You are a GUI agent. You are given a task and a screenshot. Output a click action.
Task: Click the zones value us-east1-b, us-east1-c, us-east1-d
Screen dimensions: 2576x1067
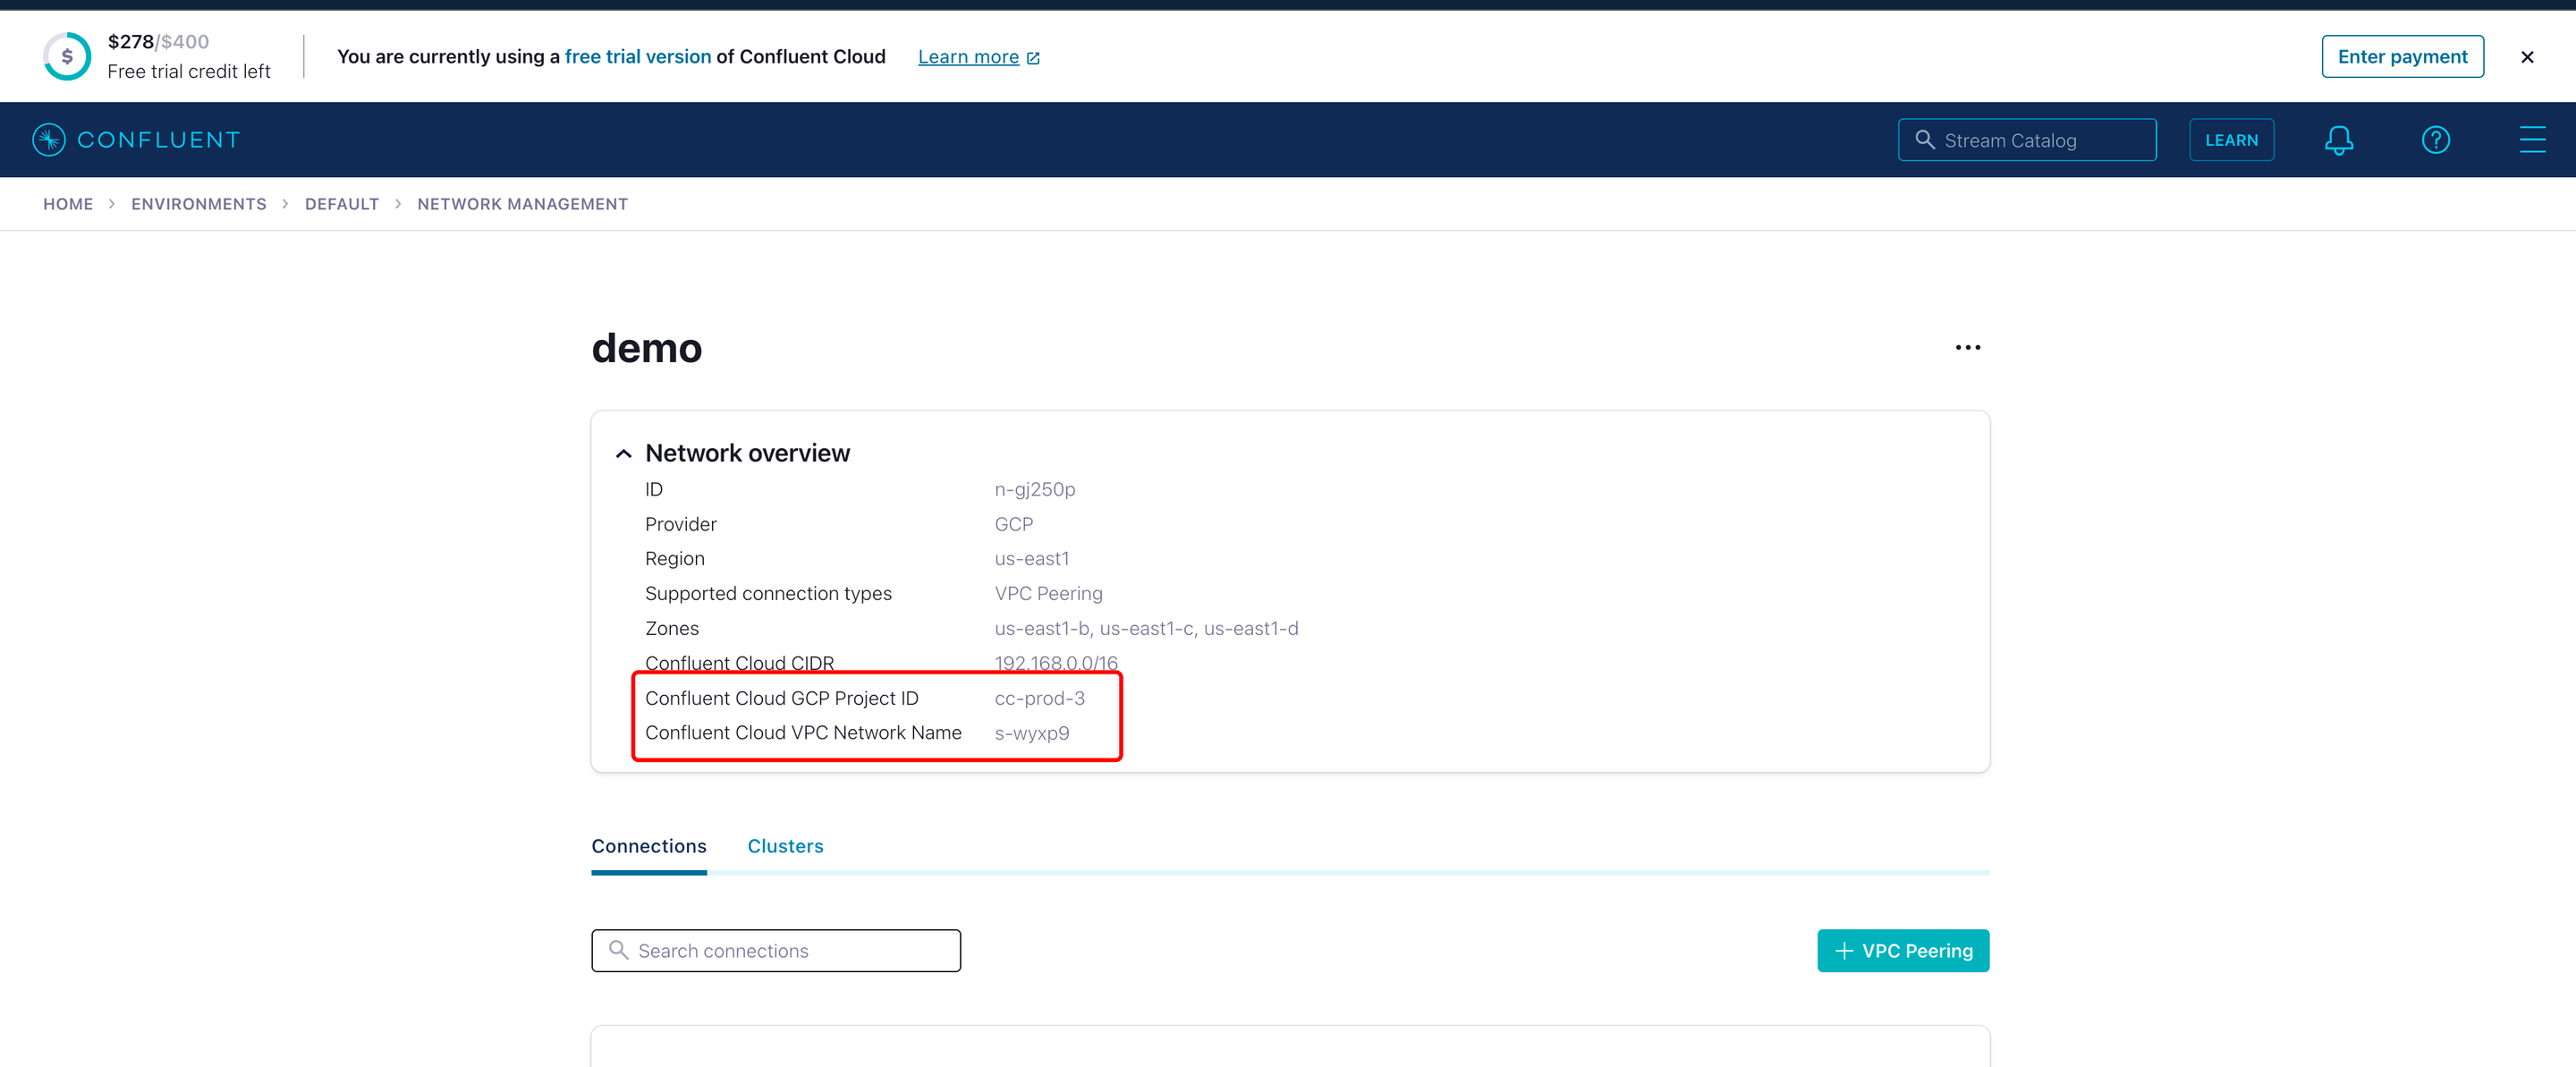pyautogui.click(x=1146, y=629)
